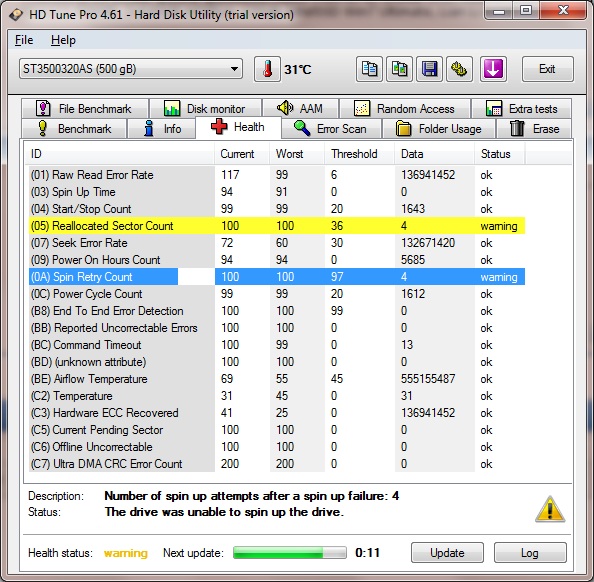Click the Folder Usage folder icon
The height and width of the screenshot is (582, 594).
pos(403,128)
